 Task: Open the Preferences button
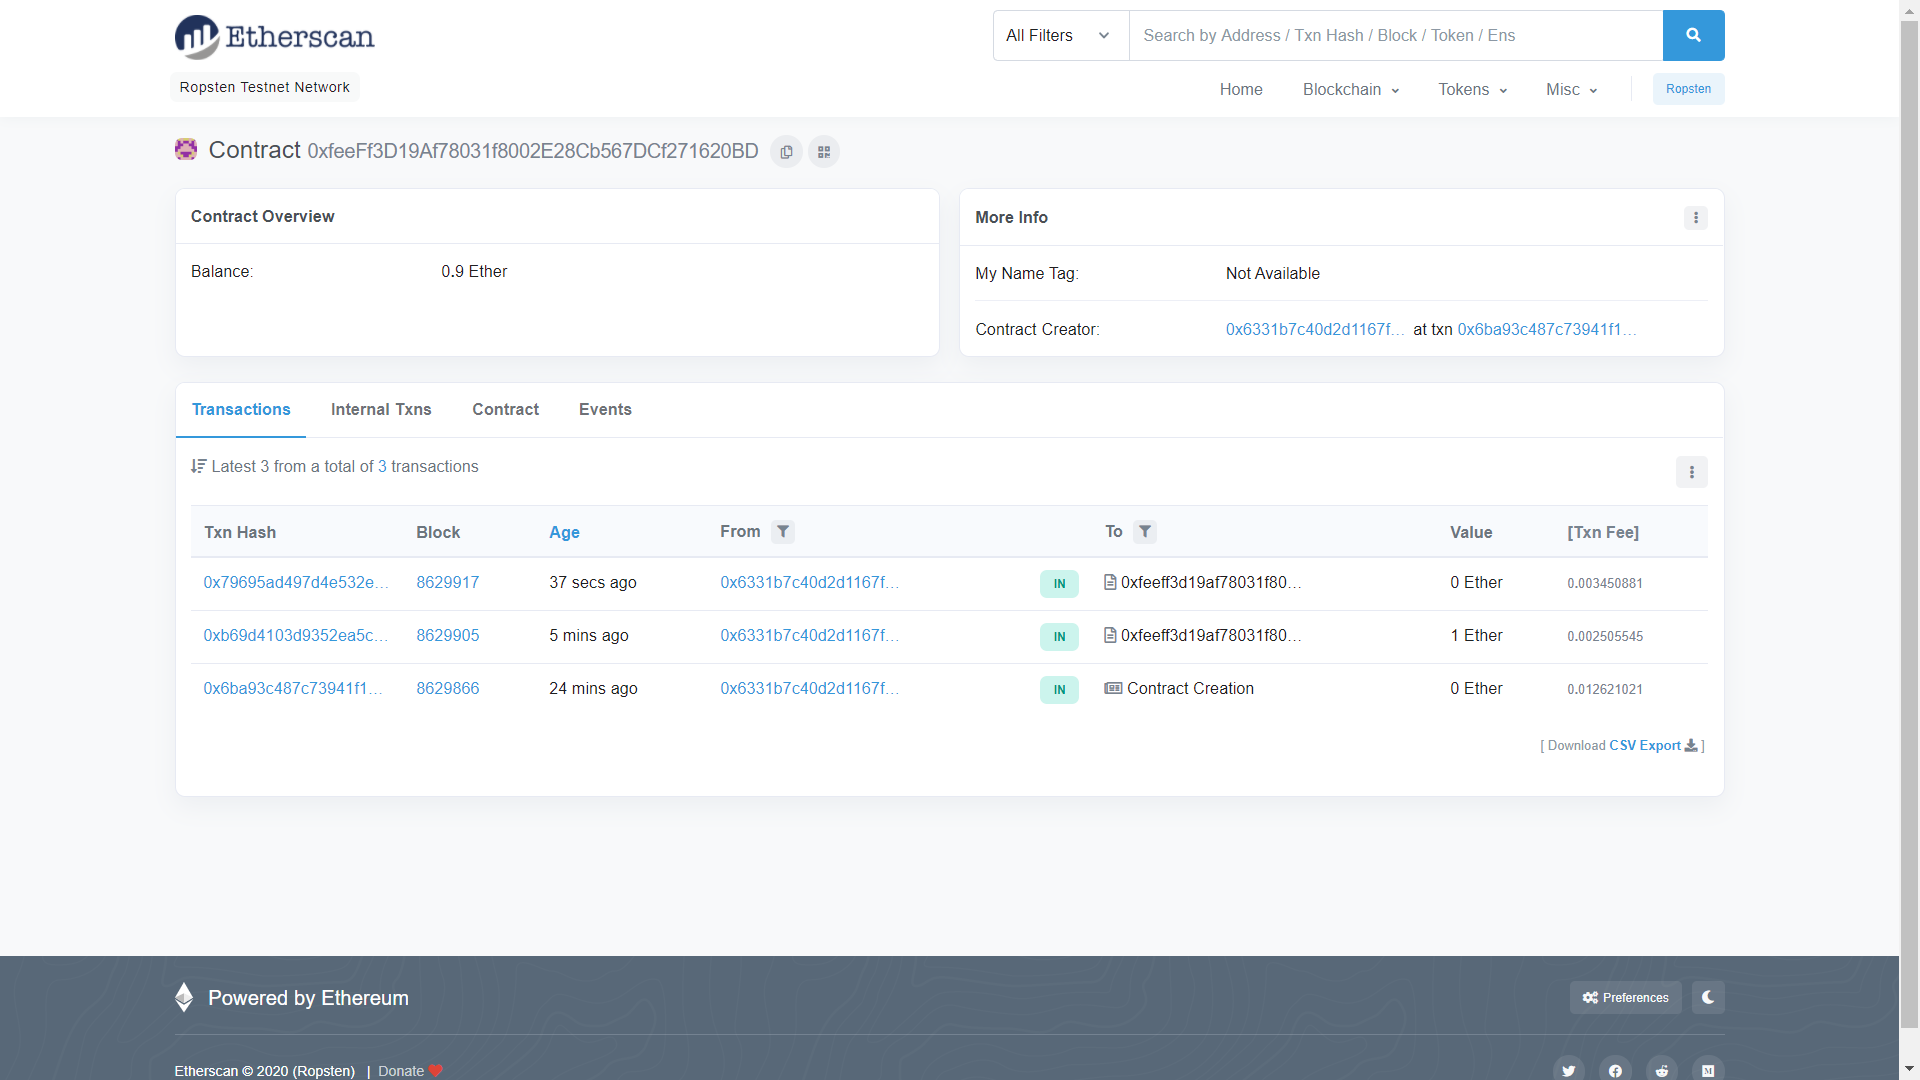(1625, 997)
